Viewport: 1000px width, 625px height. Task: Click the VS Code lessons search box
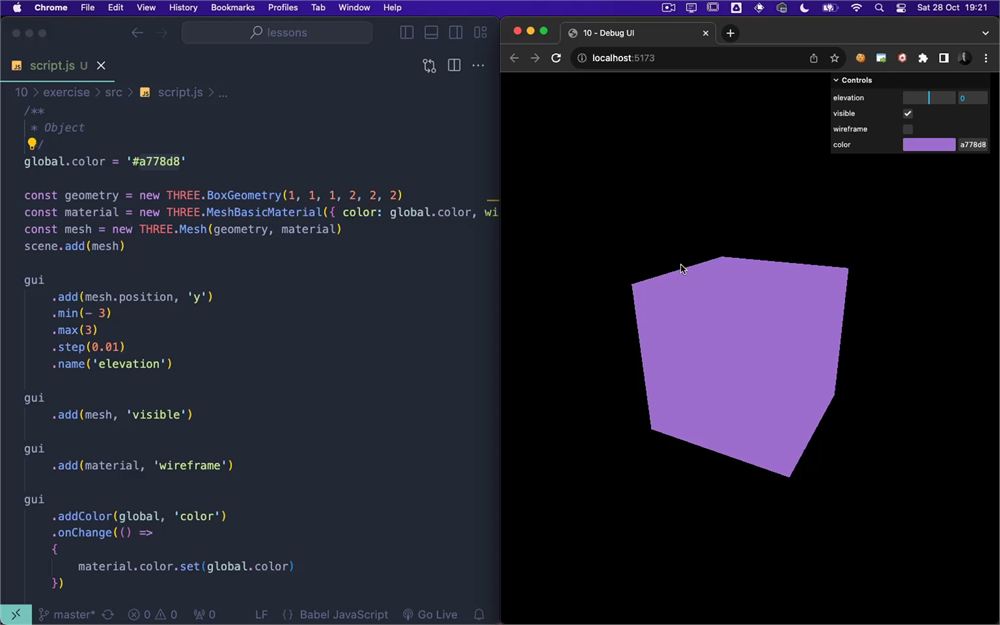277,33
